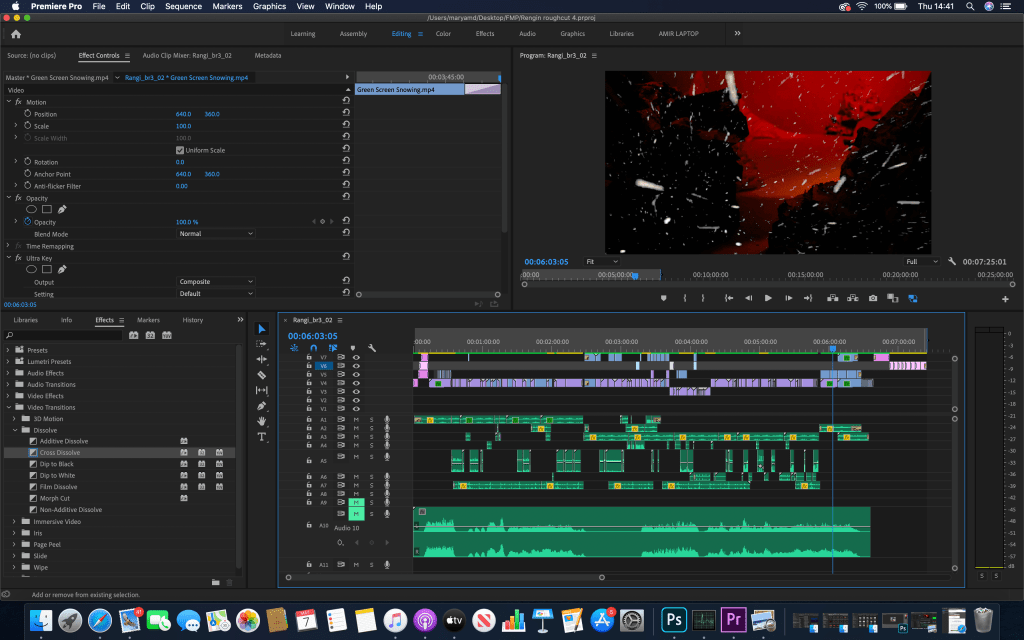Open the Blend Mode dropdown
The image size is (1024, 640).
click(216, 234)
